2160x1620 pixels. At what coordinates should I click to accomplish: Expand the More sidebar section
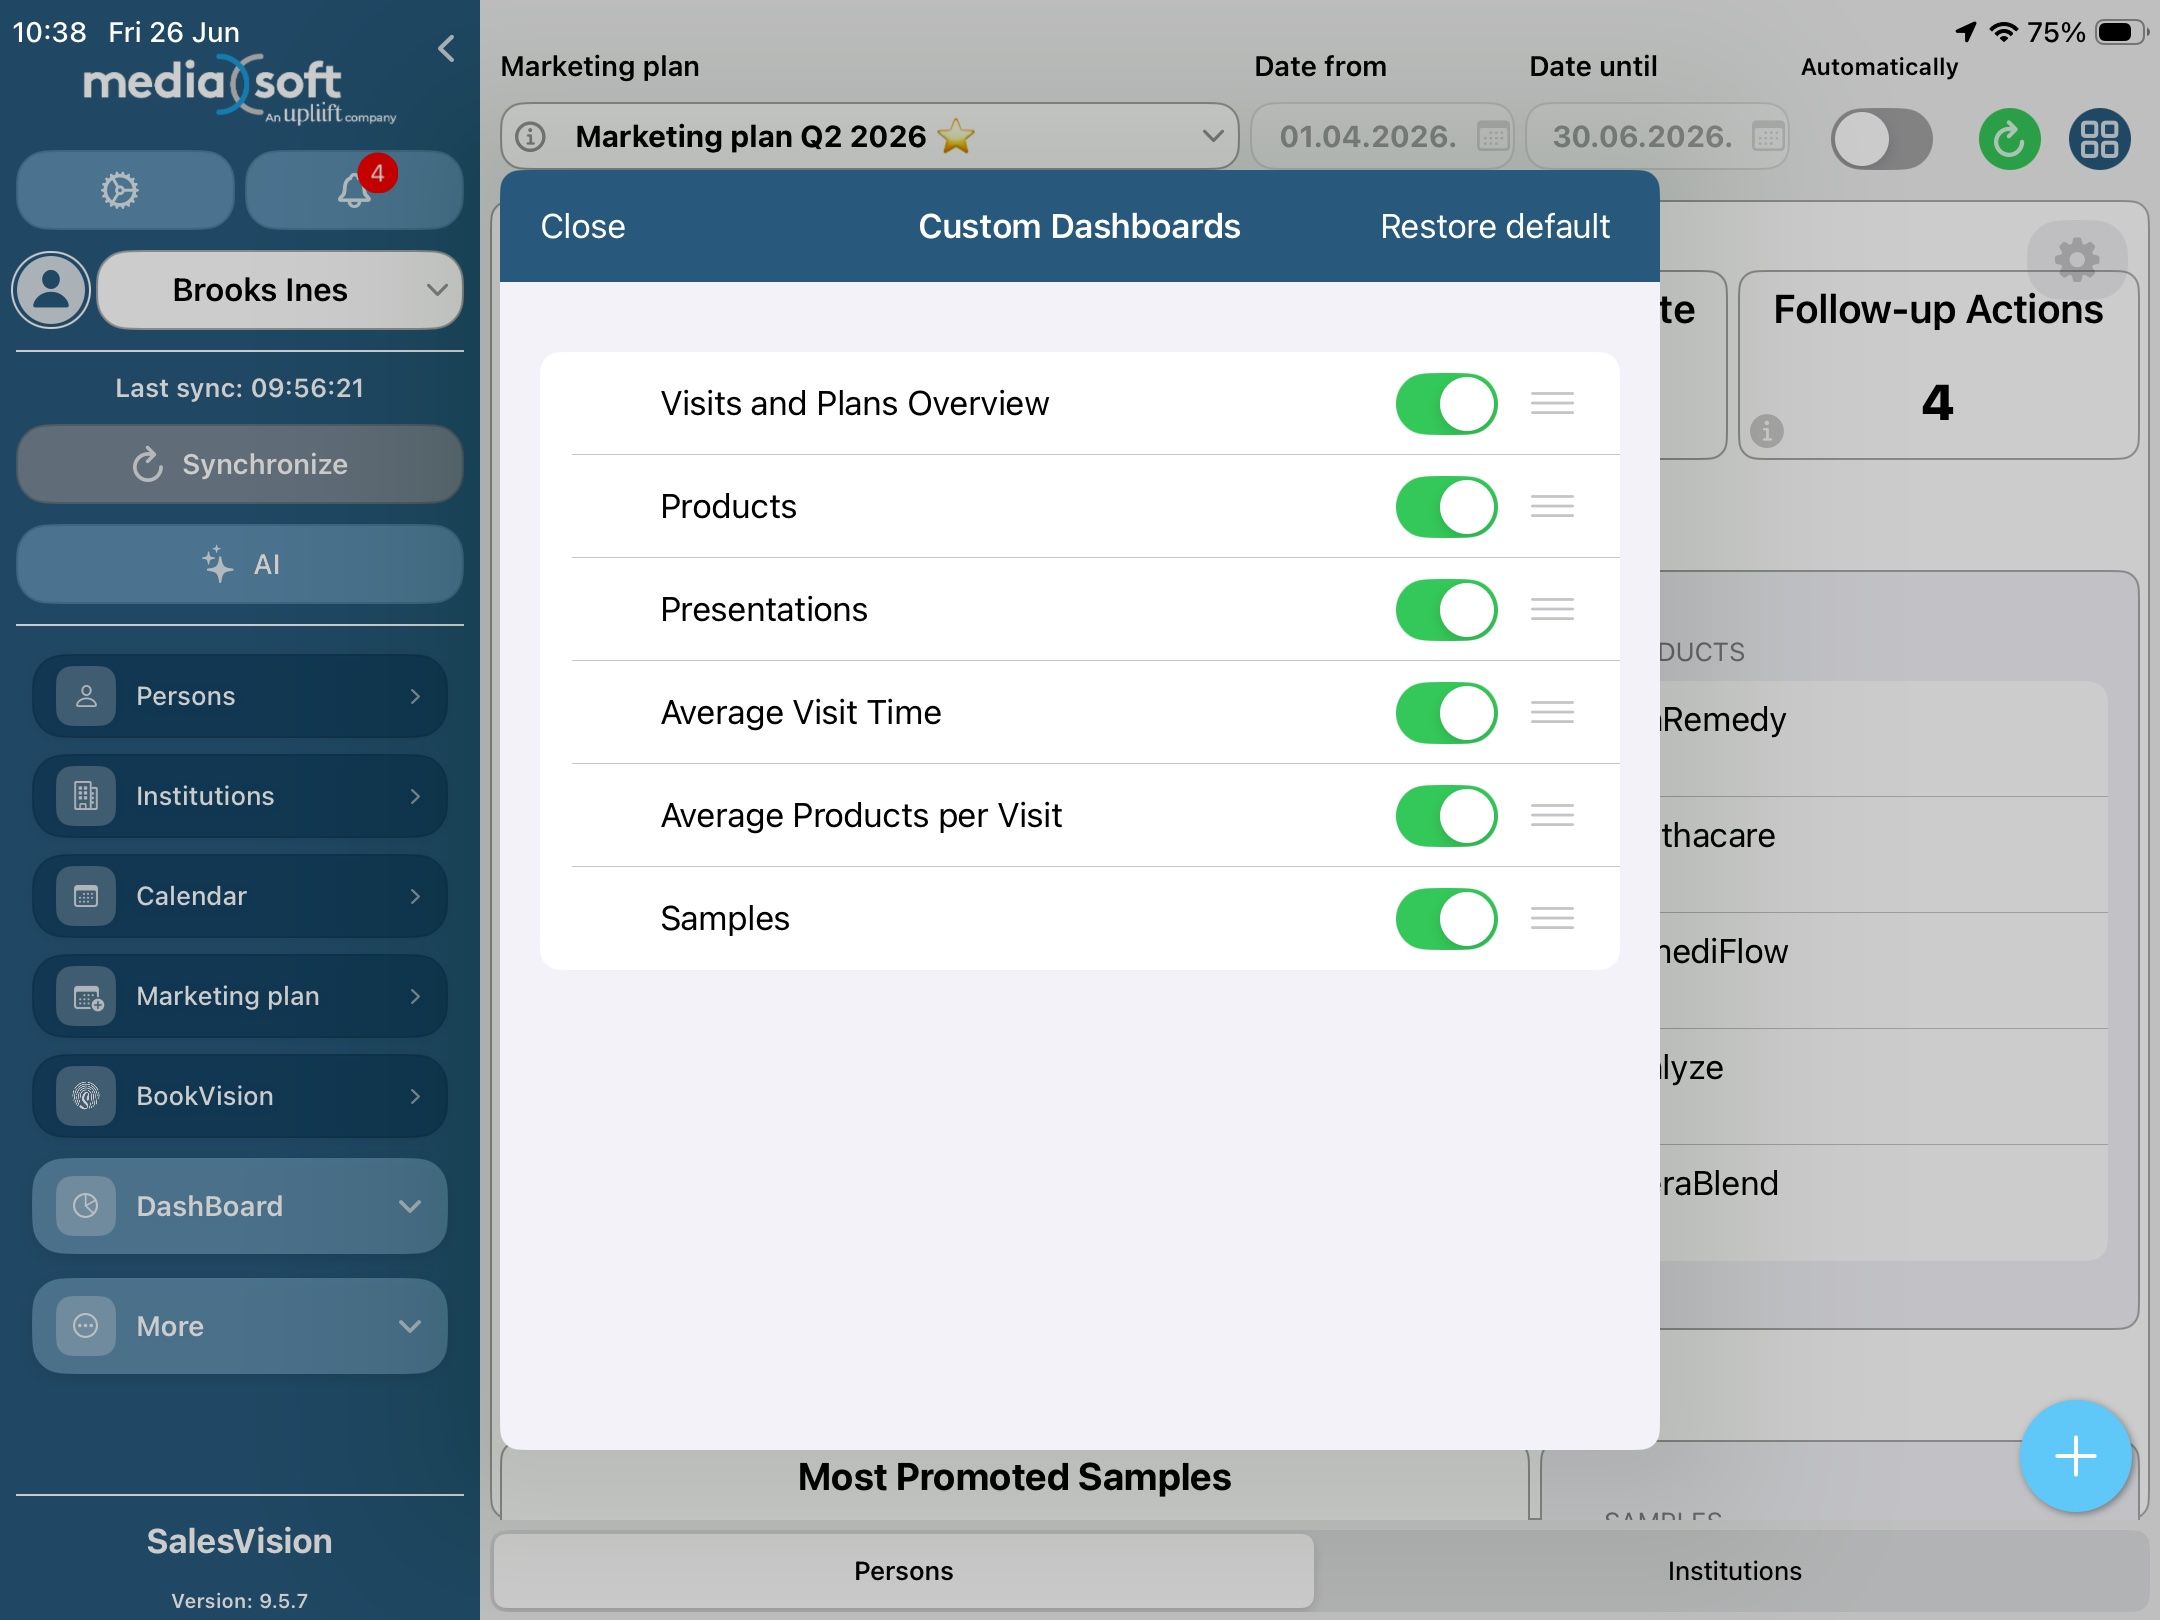(240, 1326)
